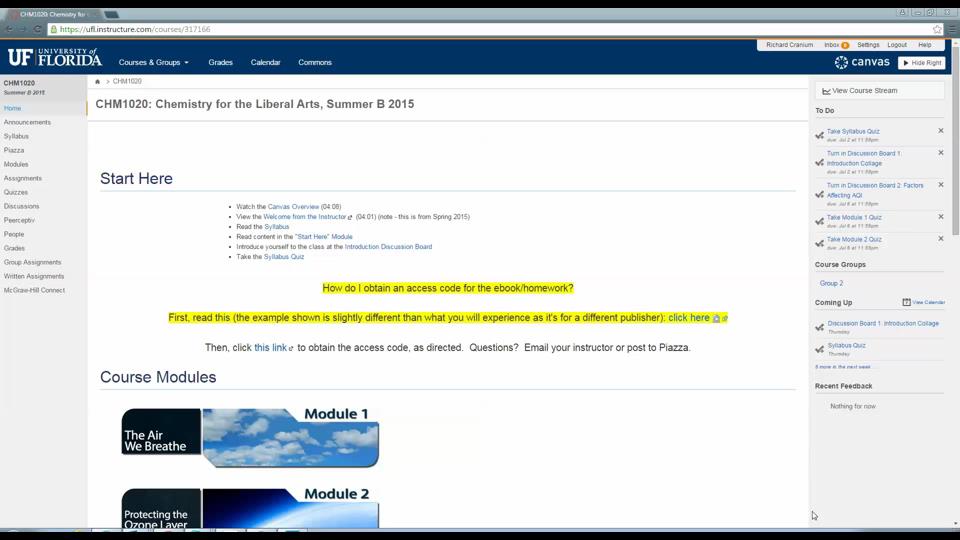Viewport: 960px width, 540px height.
Task: Click the Canvas logo in the header
Action: [x=862, y=62]
